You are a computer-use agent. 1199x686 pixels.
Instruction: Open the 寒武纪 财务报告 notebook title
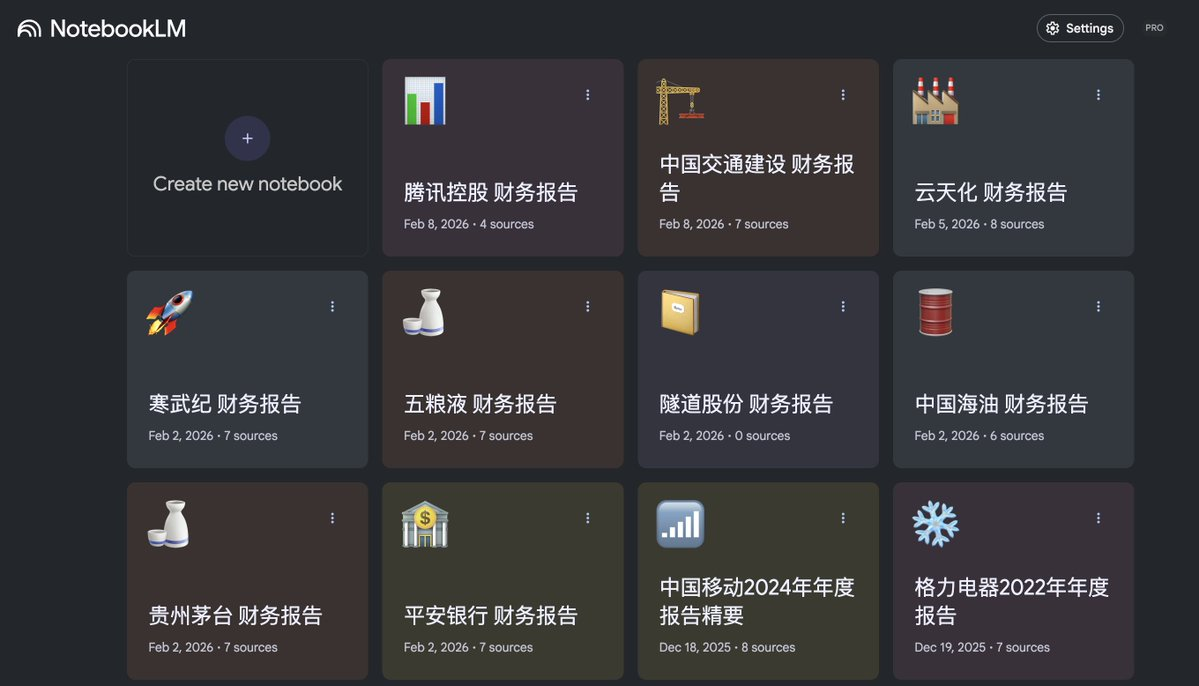(x=225, y=404)
